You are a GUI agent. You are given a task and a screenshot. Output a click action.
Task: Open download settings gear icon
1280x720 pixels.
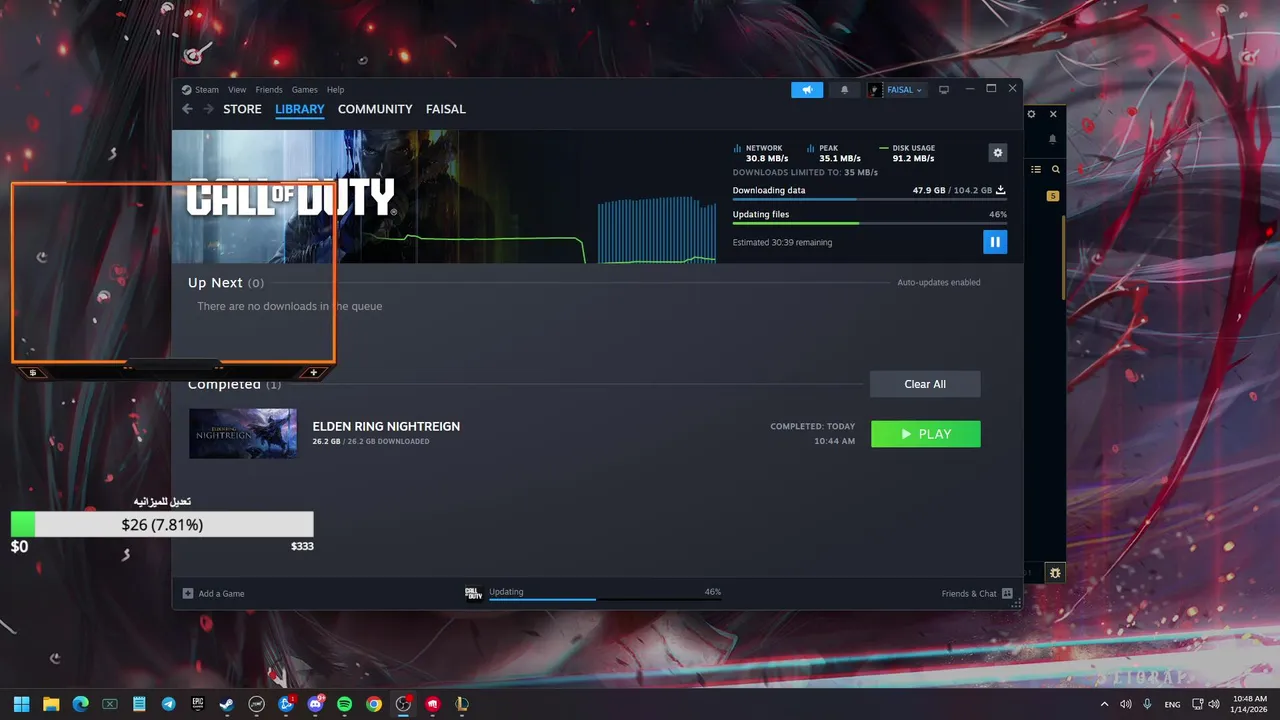click(997, 153)
